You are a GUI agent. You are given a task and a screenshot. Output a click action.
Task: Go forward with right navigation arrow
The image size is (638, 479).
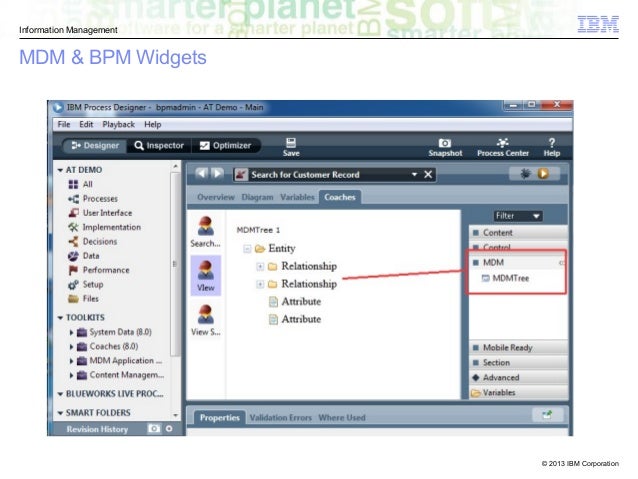[x=217, y=174]
